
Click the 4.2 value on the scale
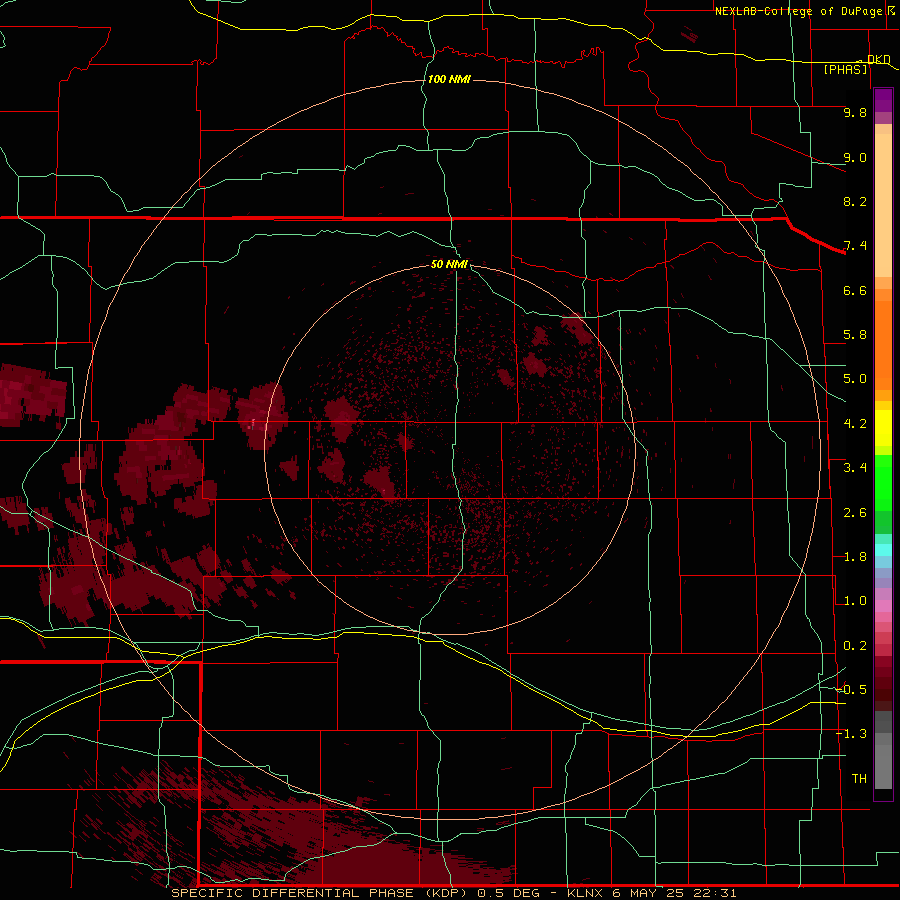click(x=855, y=424)
